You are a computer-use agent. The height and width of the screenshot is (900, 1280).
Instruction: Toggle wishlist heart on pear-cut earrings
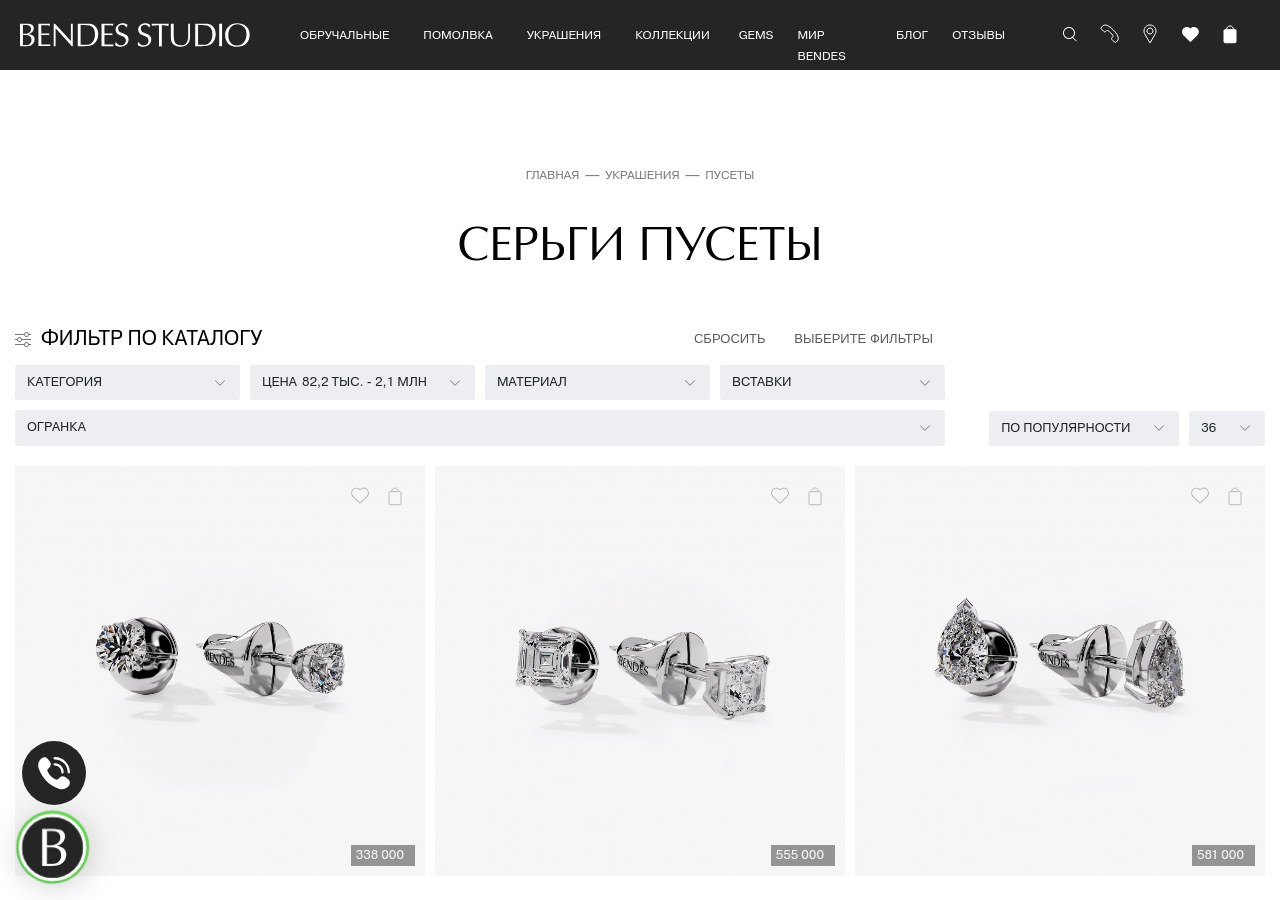[1200, 495]
